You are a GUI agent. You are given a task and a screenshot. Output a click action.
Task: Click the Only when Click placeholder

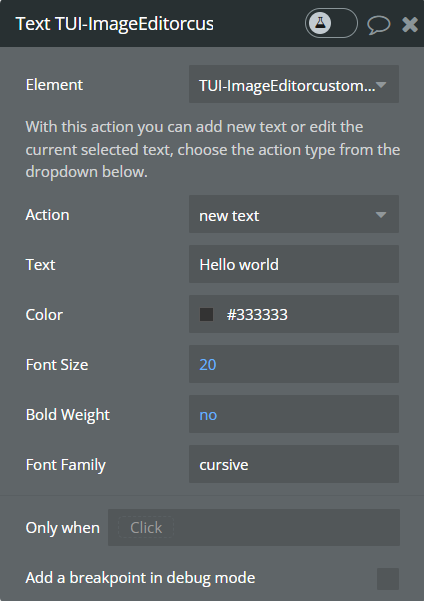146,527
